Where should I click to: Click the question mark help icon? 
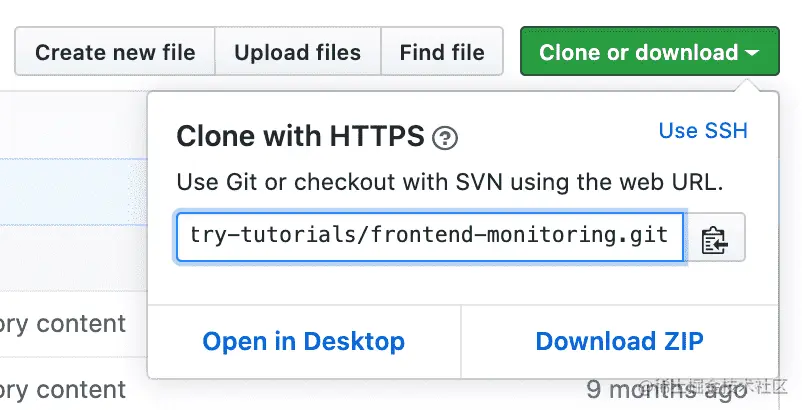[445, 138]
